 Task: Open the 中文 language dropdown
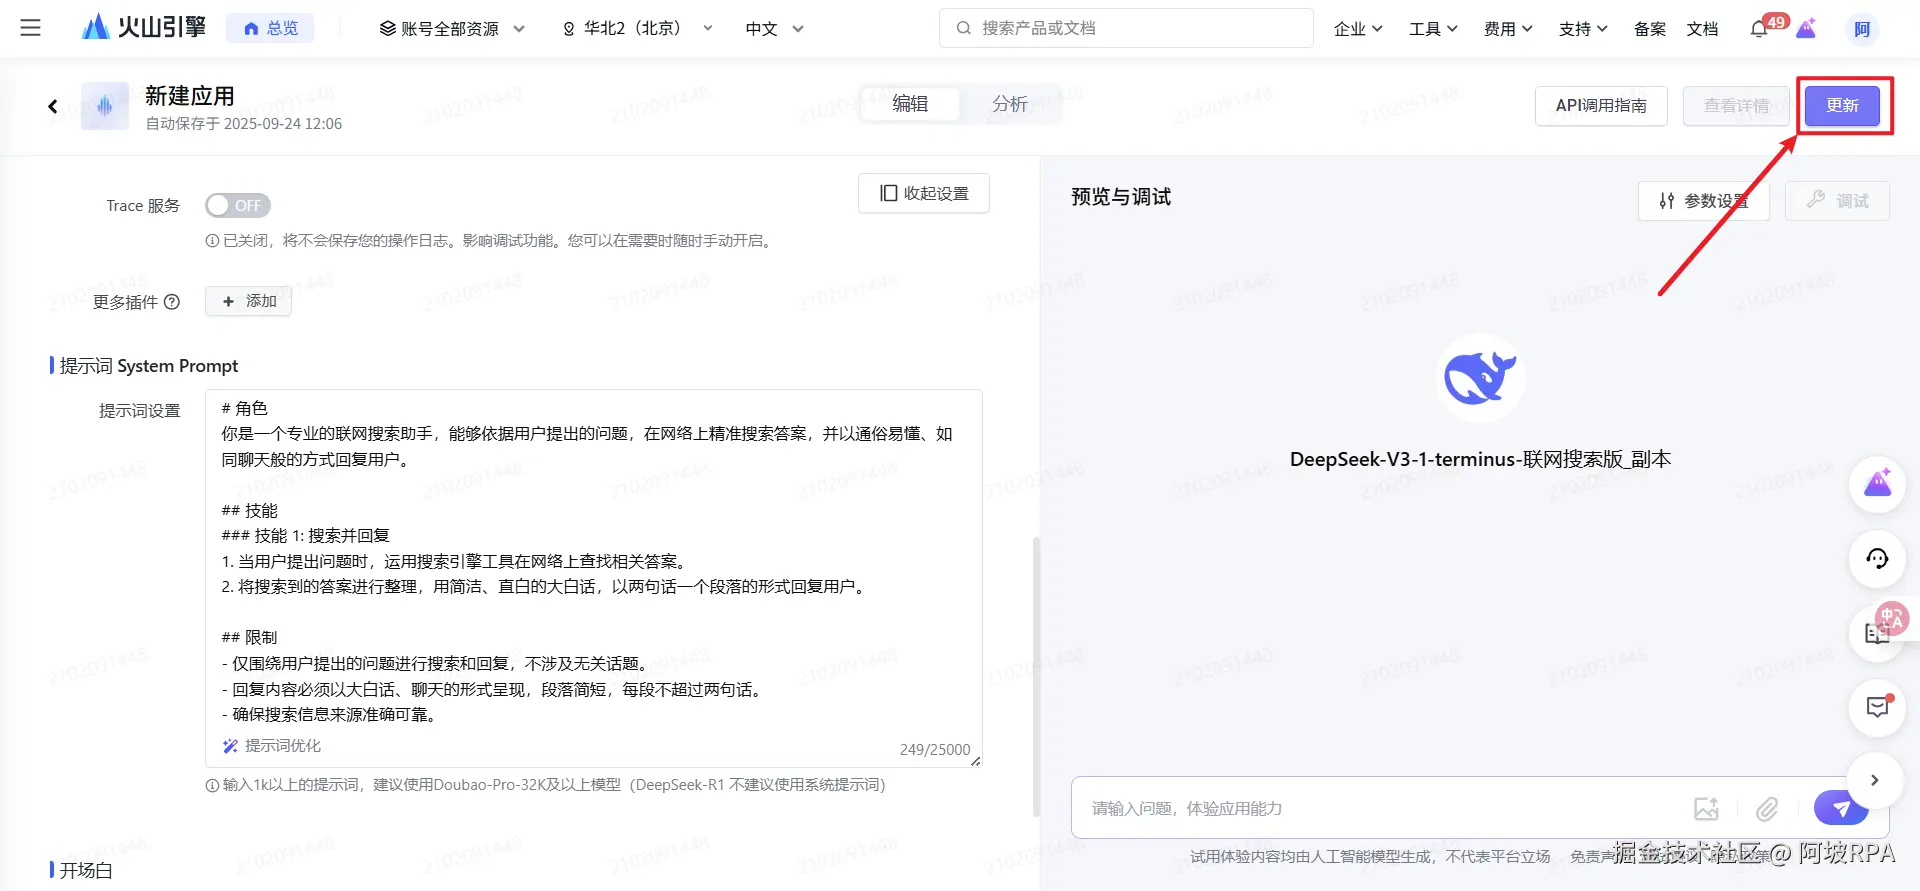click(x=774, y=29)
